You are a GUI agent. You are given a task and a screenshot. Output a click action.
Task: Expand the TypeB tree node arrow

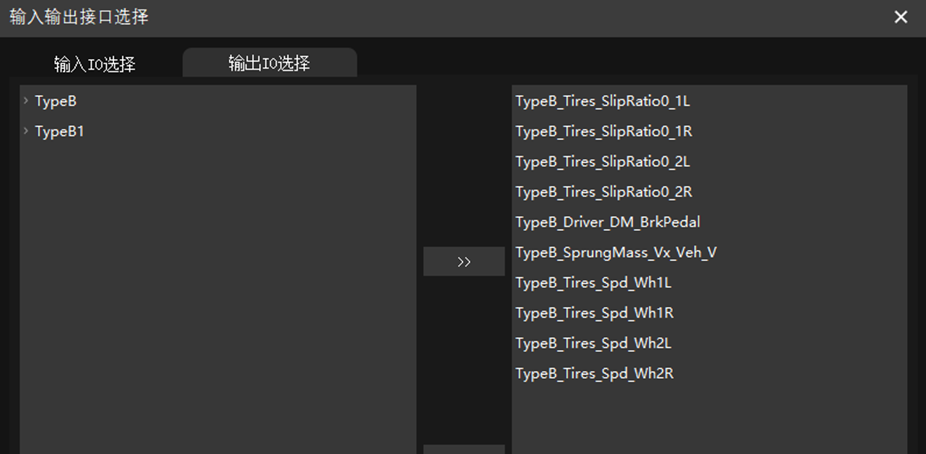pos(26,101)
